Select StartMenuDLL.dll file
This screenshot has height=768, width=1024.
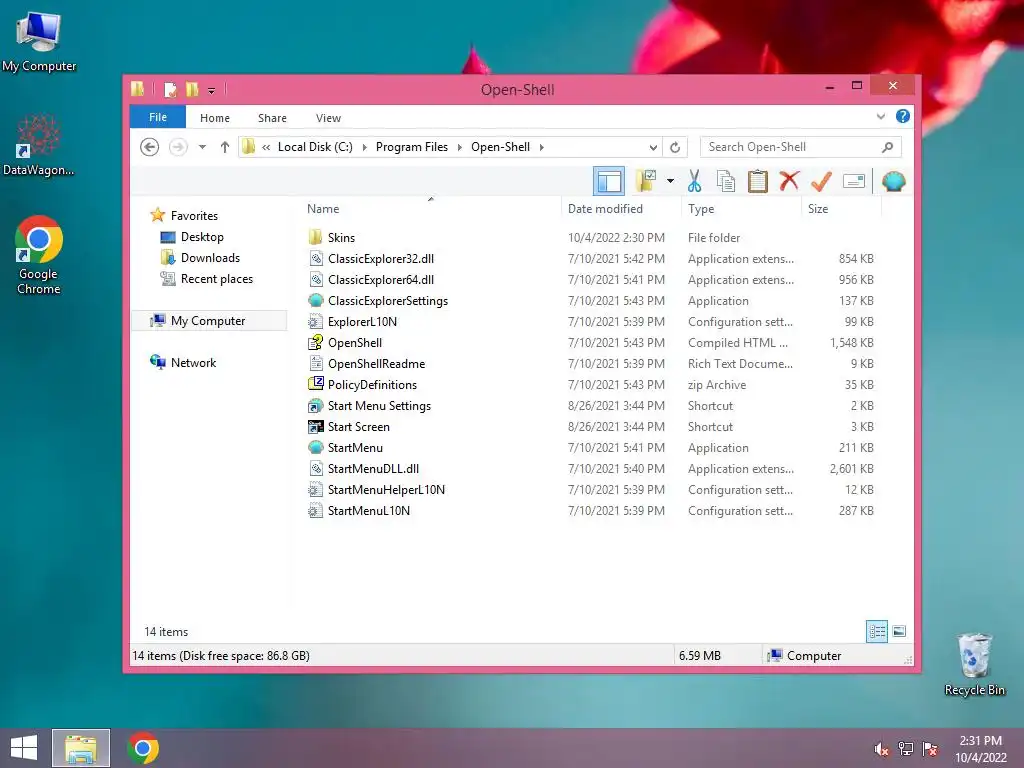pos(373,468)
